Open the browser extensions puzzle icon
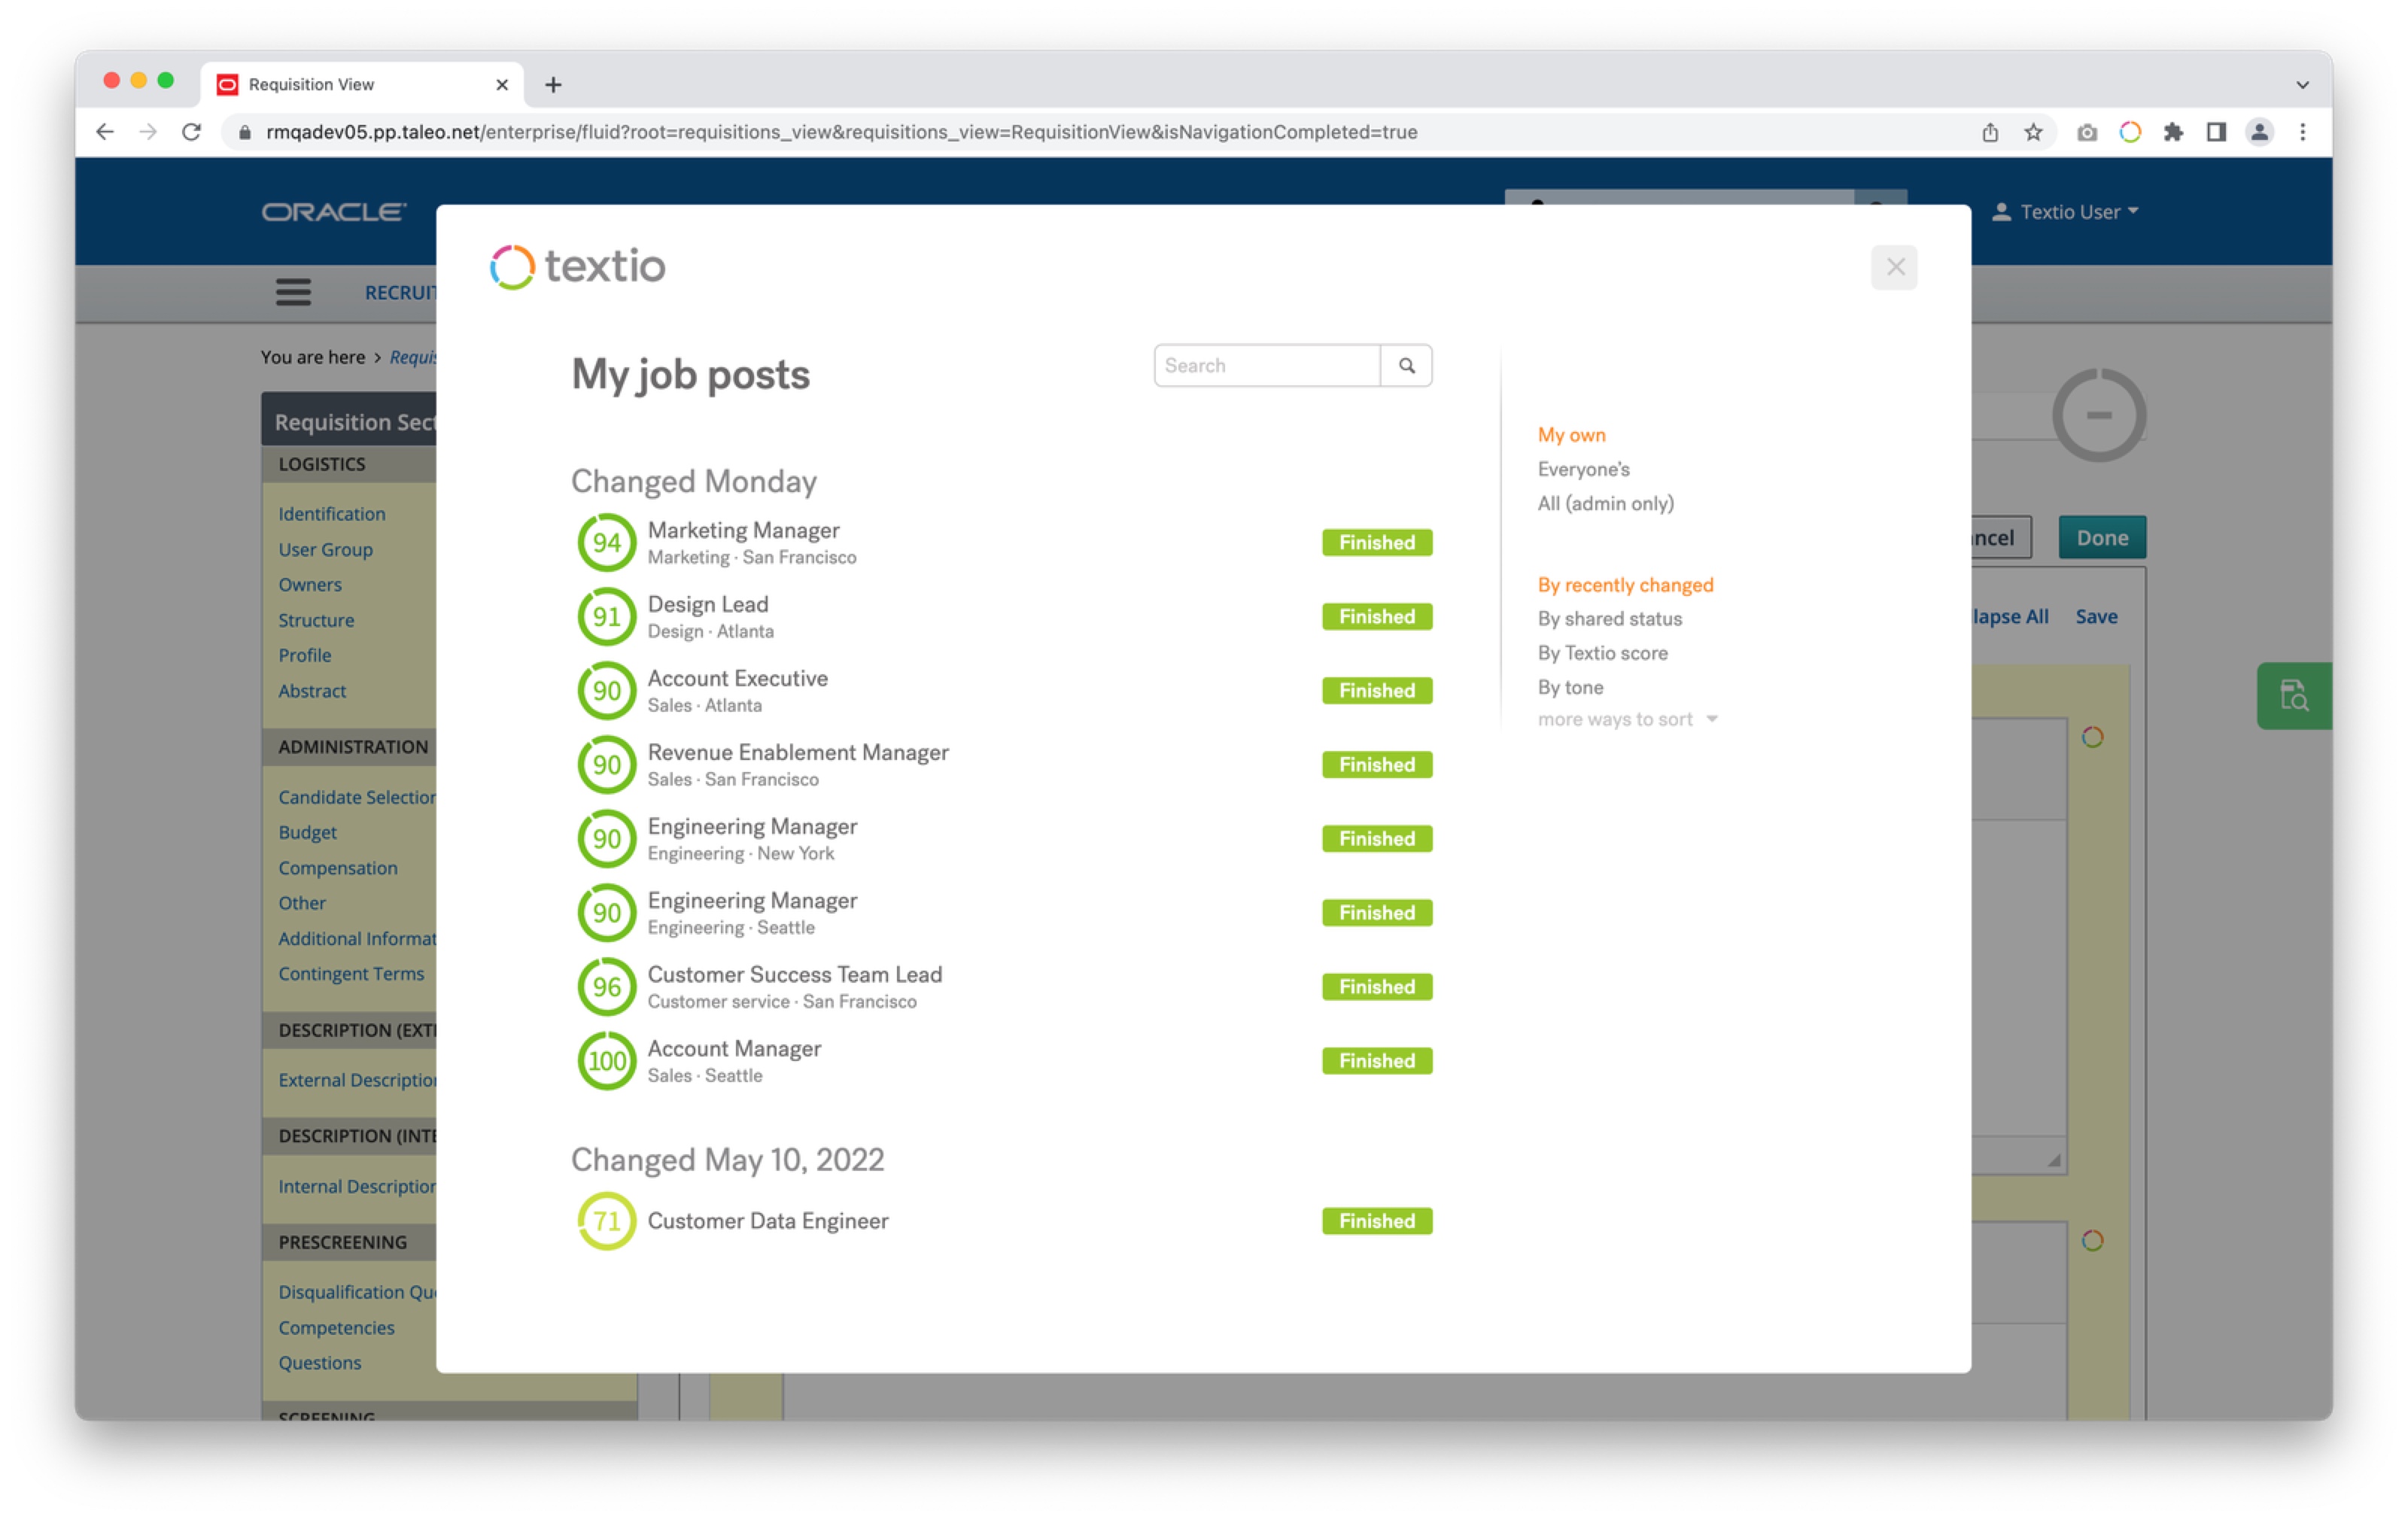 tap(2173, 131)
